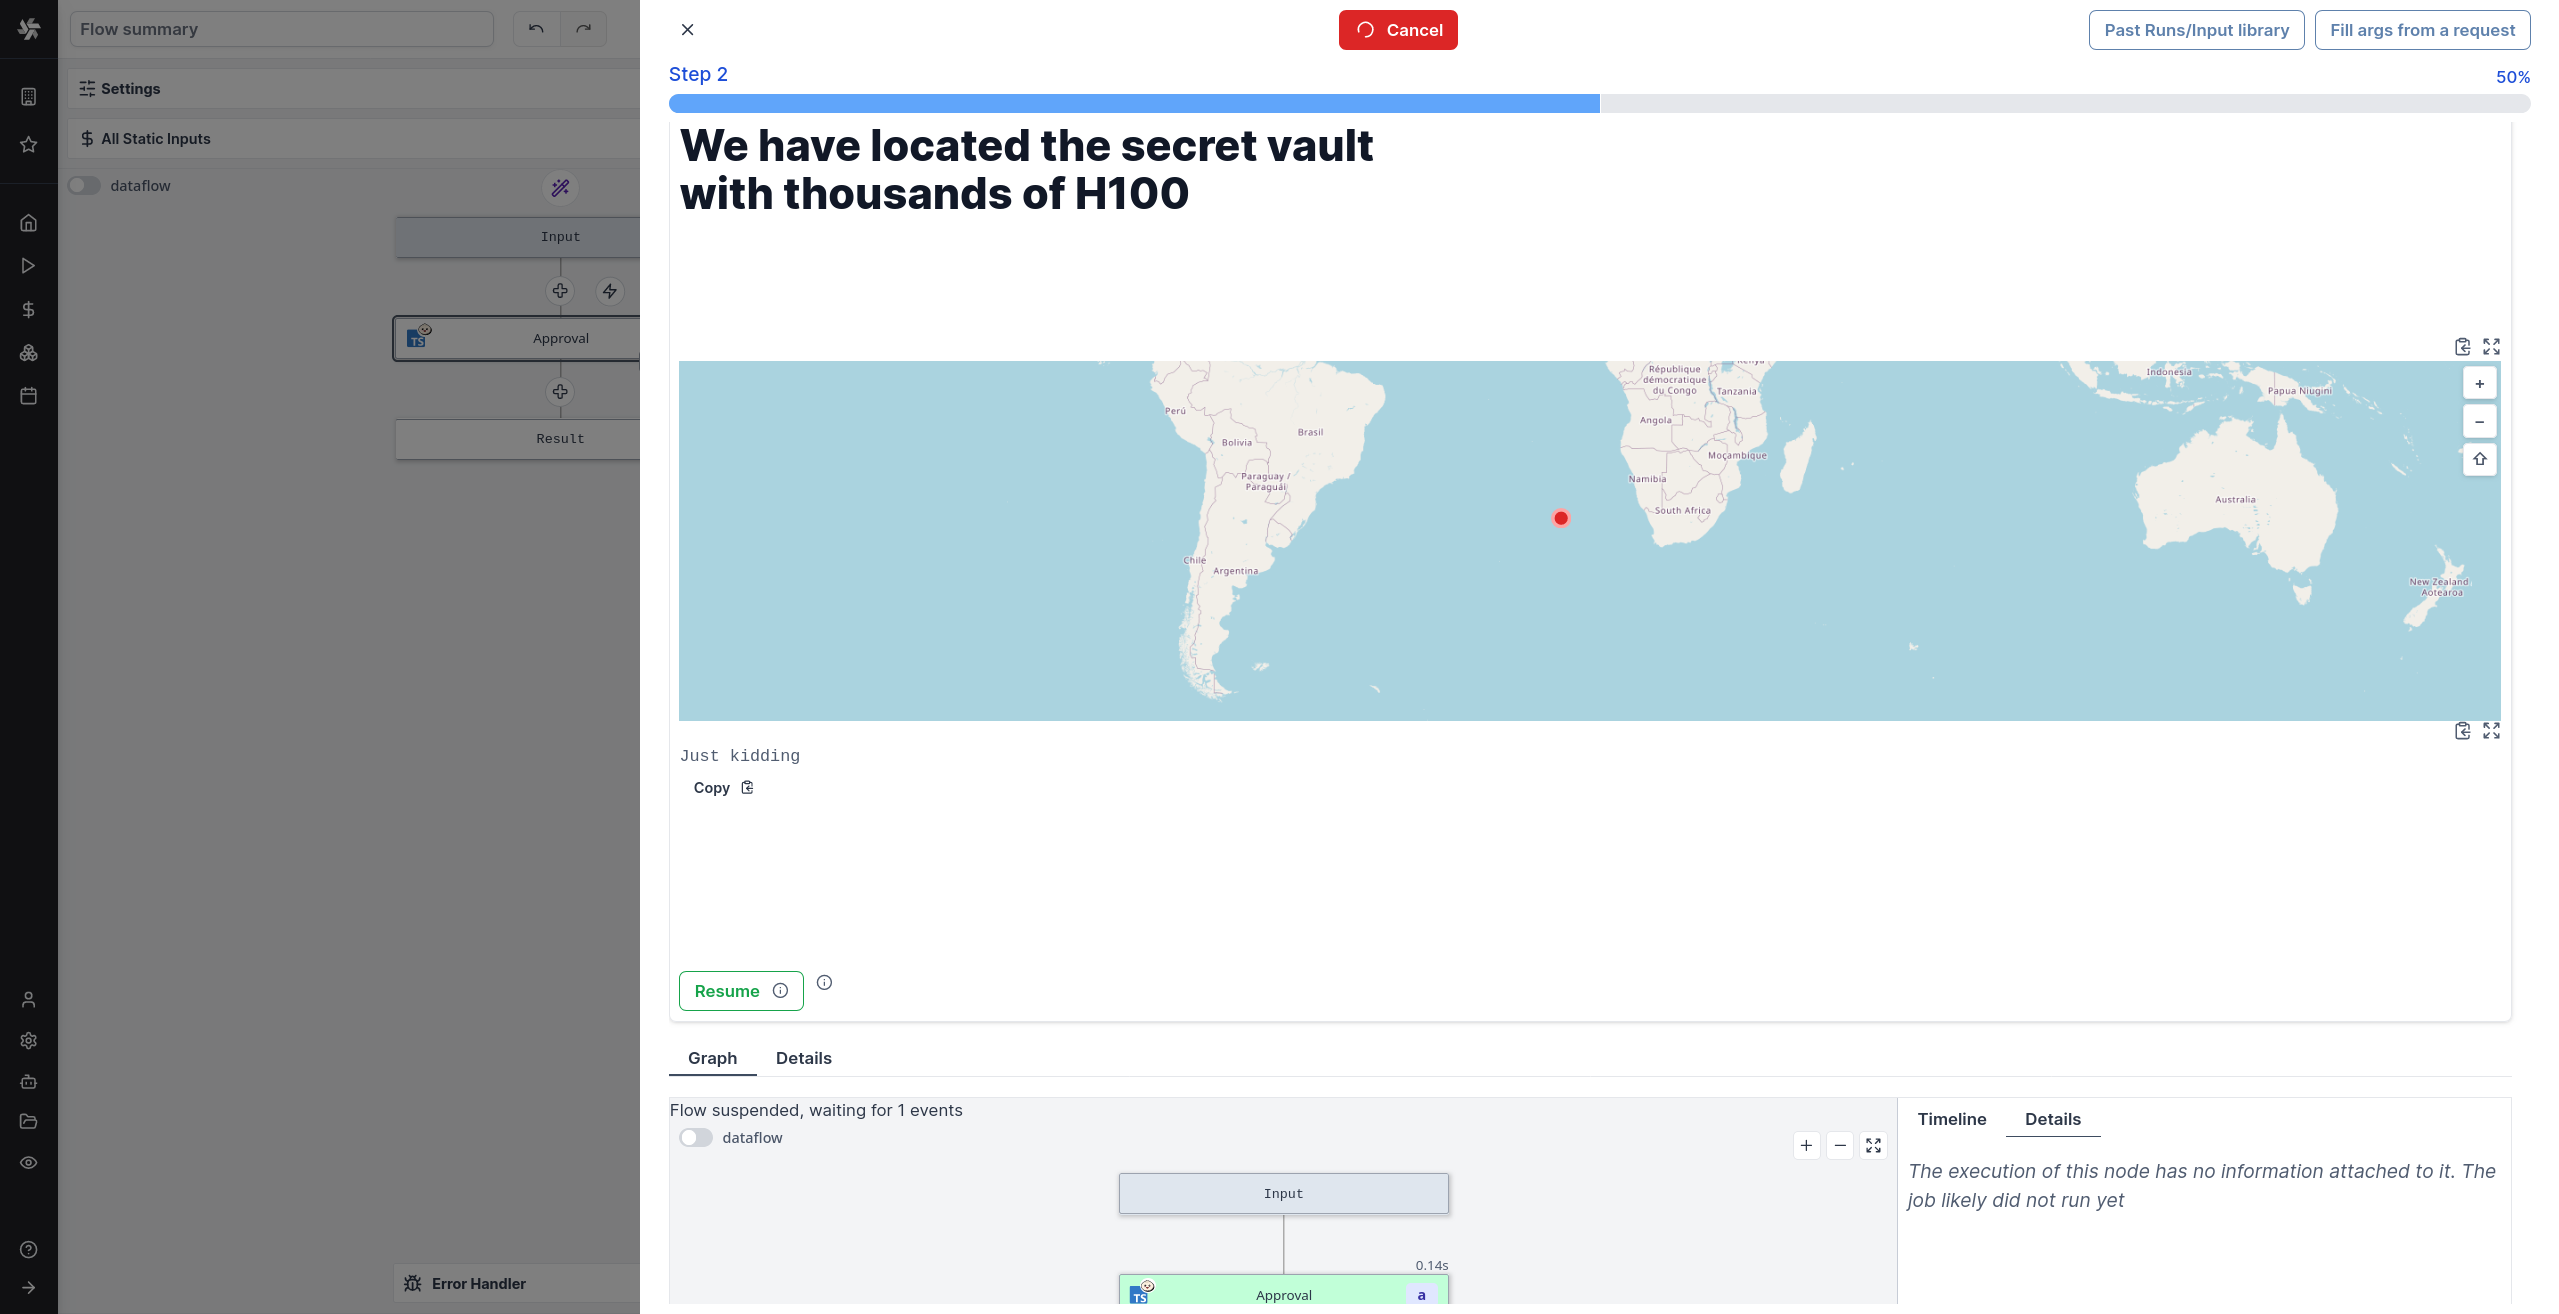The height and width of the screenshot is (1314, 2559).
Task: Copy the map result to clipboard icon
Action: pyautogui.click(x=2462, y=347)
